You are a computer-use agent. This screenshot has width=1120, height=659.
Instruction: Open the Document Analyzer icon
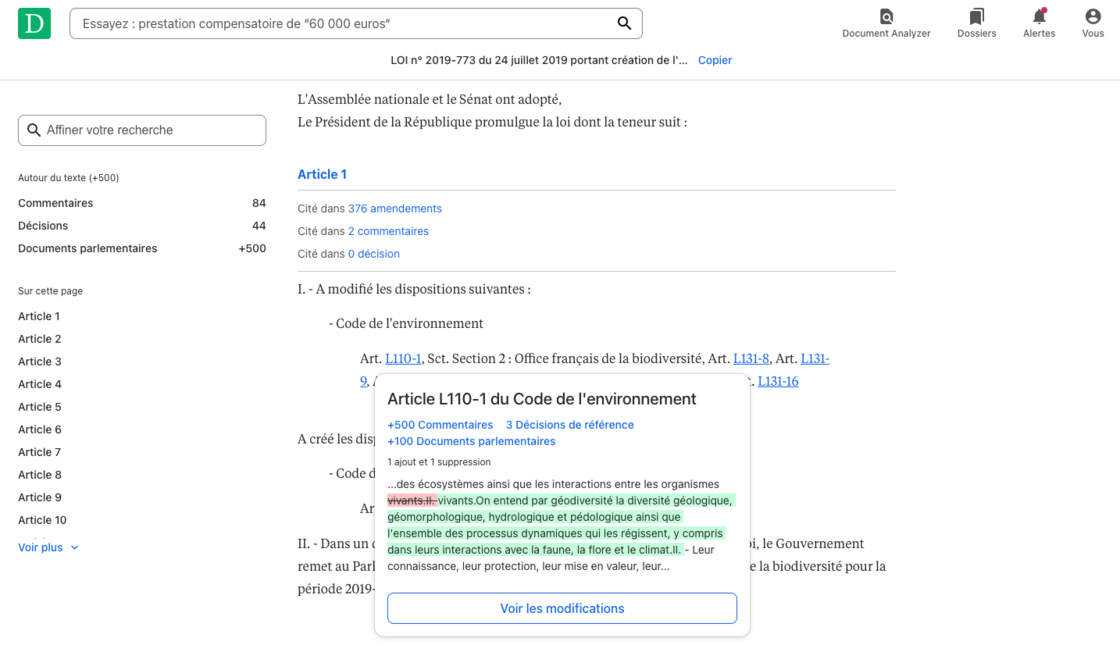click(886, 16)
